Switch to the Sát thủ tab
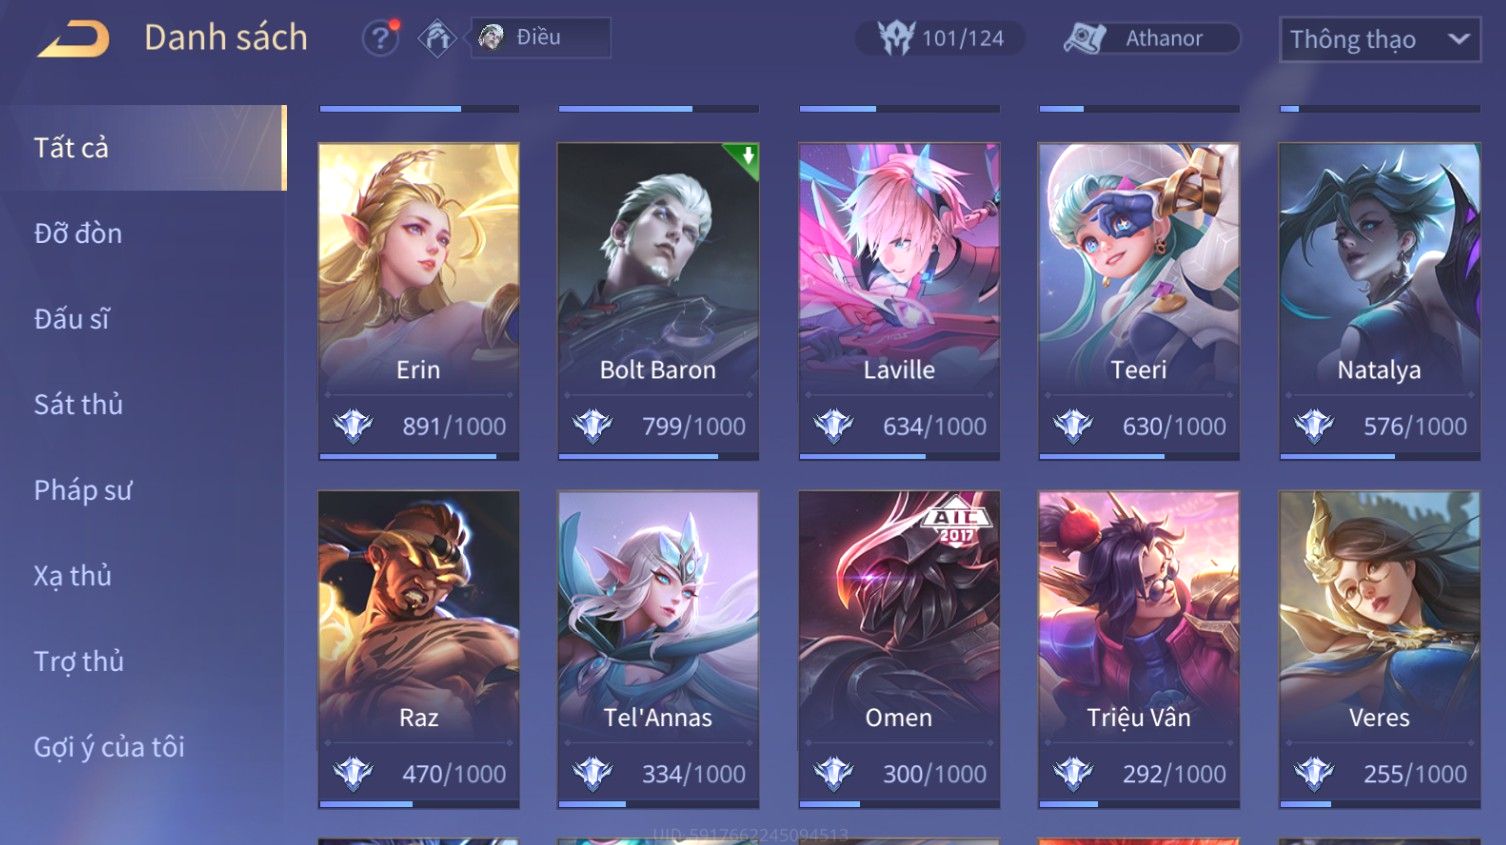Viewport: 1506px width, 845px height. click(x=78, y=404)
